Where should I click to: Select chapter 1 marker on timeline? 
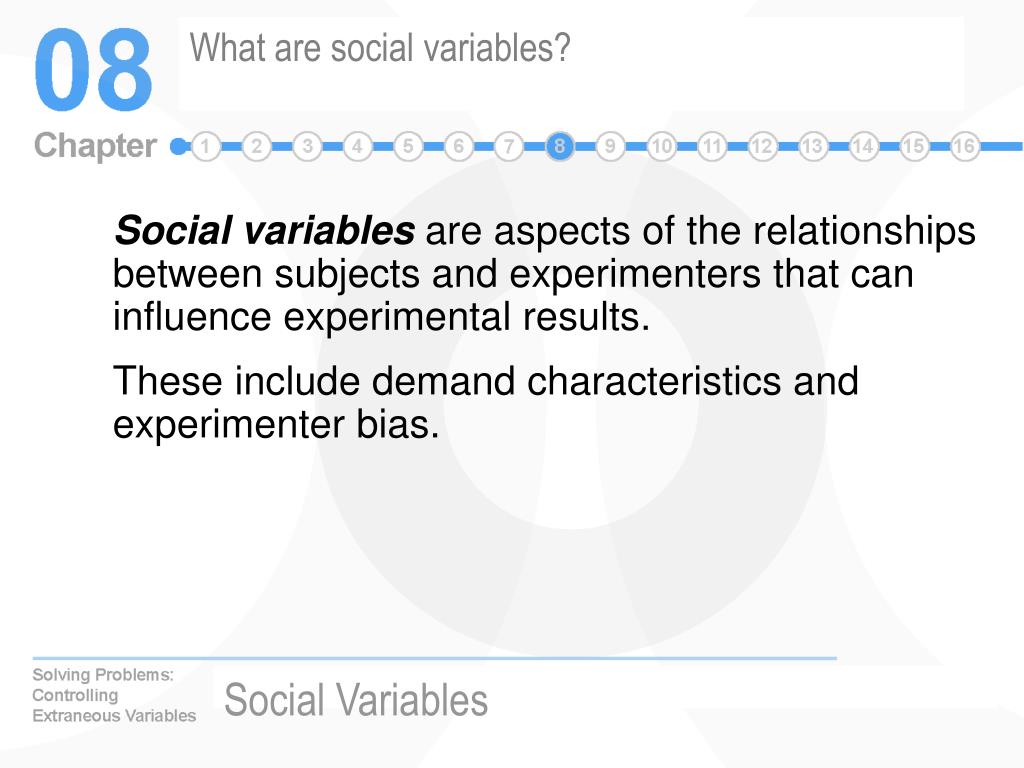tap(206, 146)
